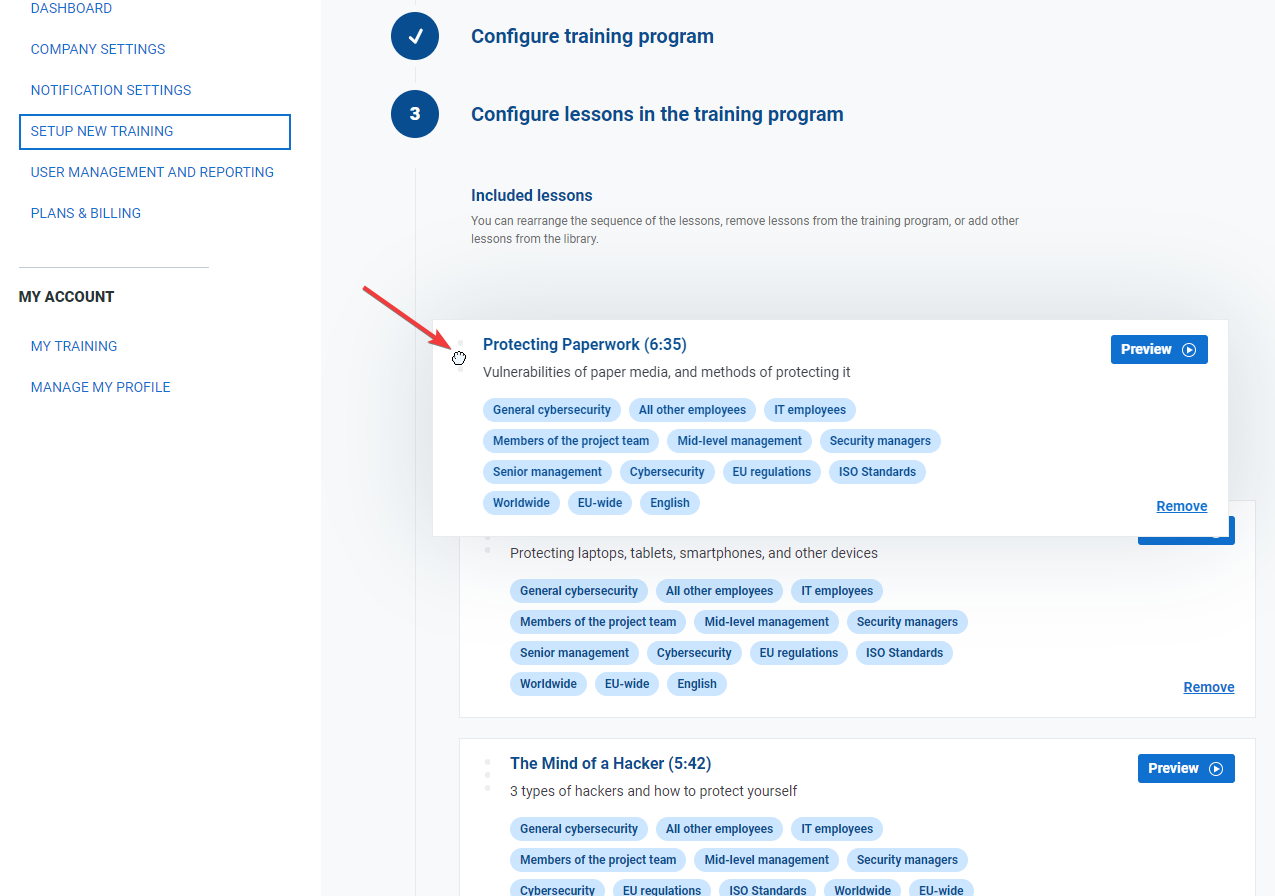Go to Company Settings
This screenshot has height=896, width=1275.
(x=98, y=49)
